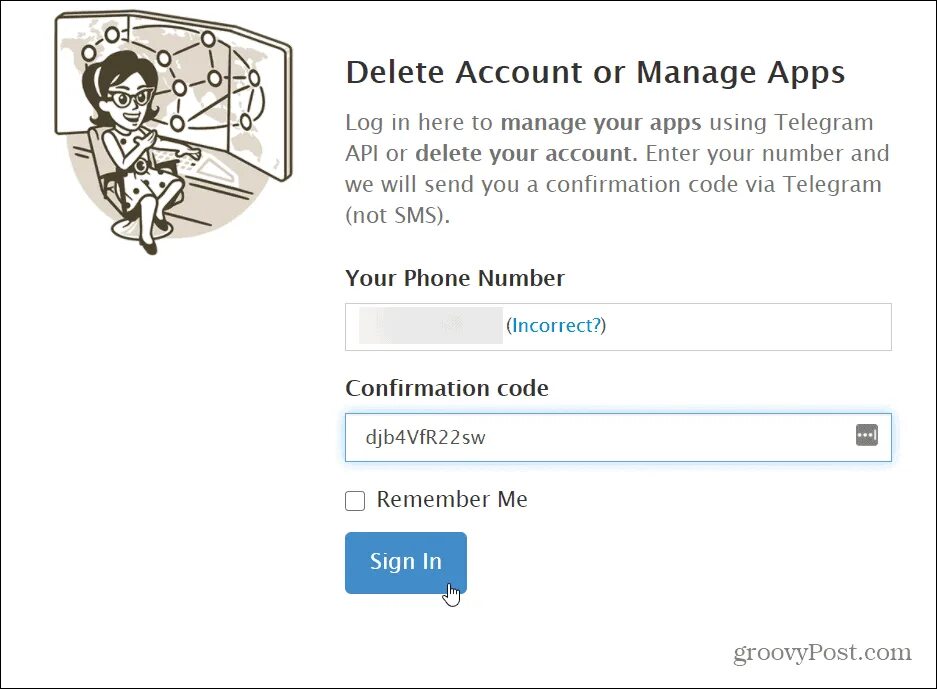Click the Telegram illustration image

(173, 133)
